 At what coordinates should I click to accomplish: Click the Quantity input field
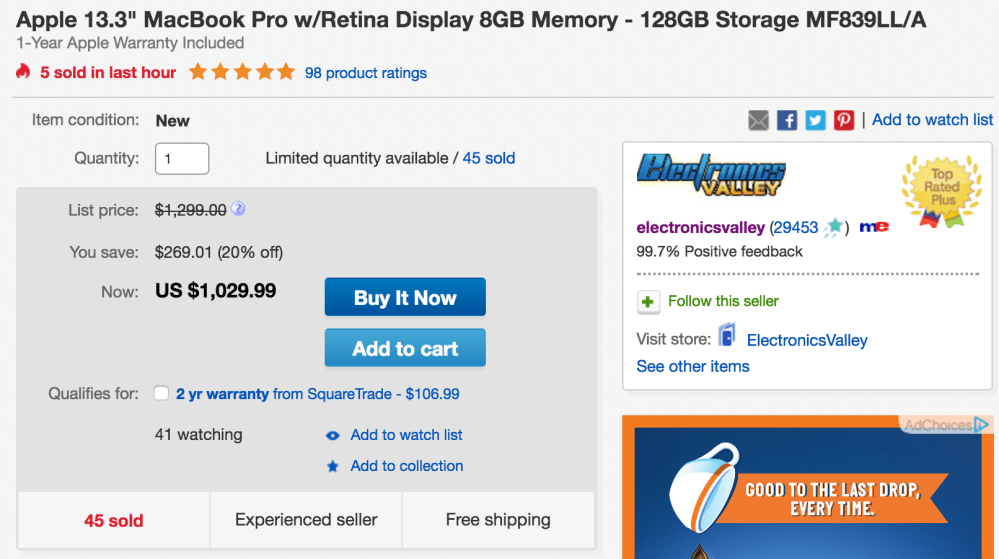point(182,159)
